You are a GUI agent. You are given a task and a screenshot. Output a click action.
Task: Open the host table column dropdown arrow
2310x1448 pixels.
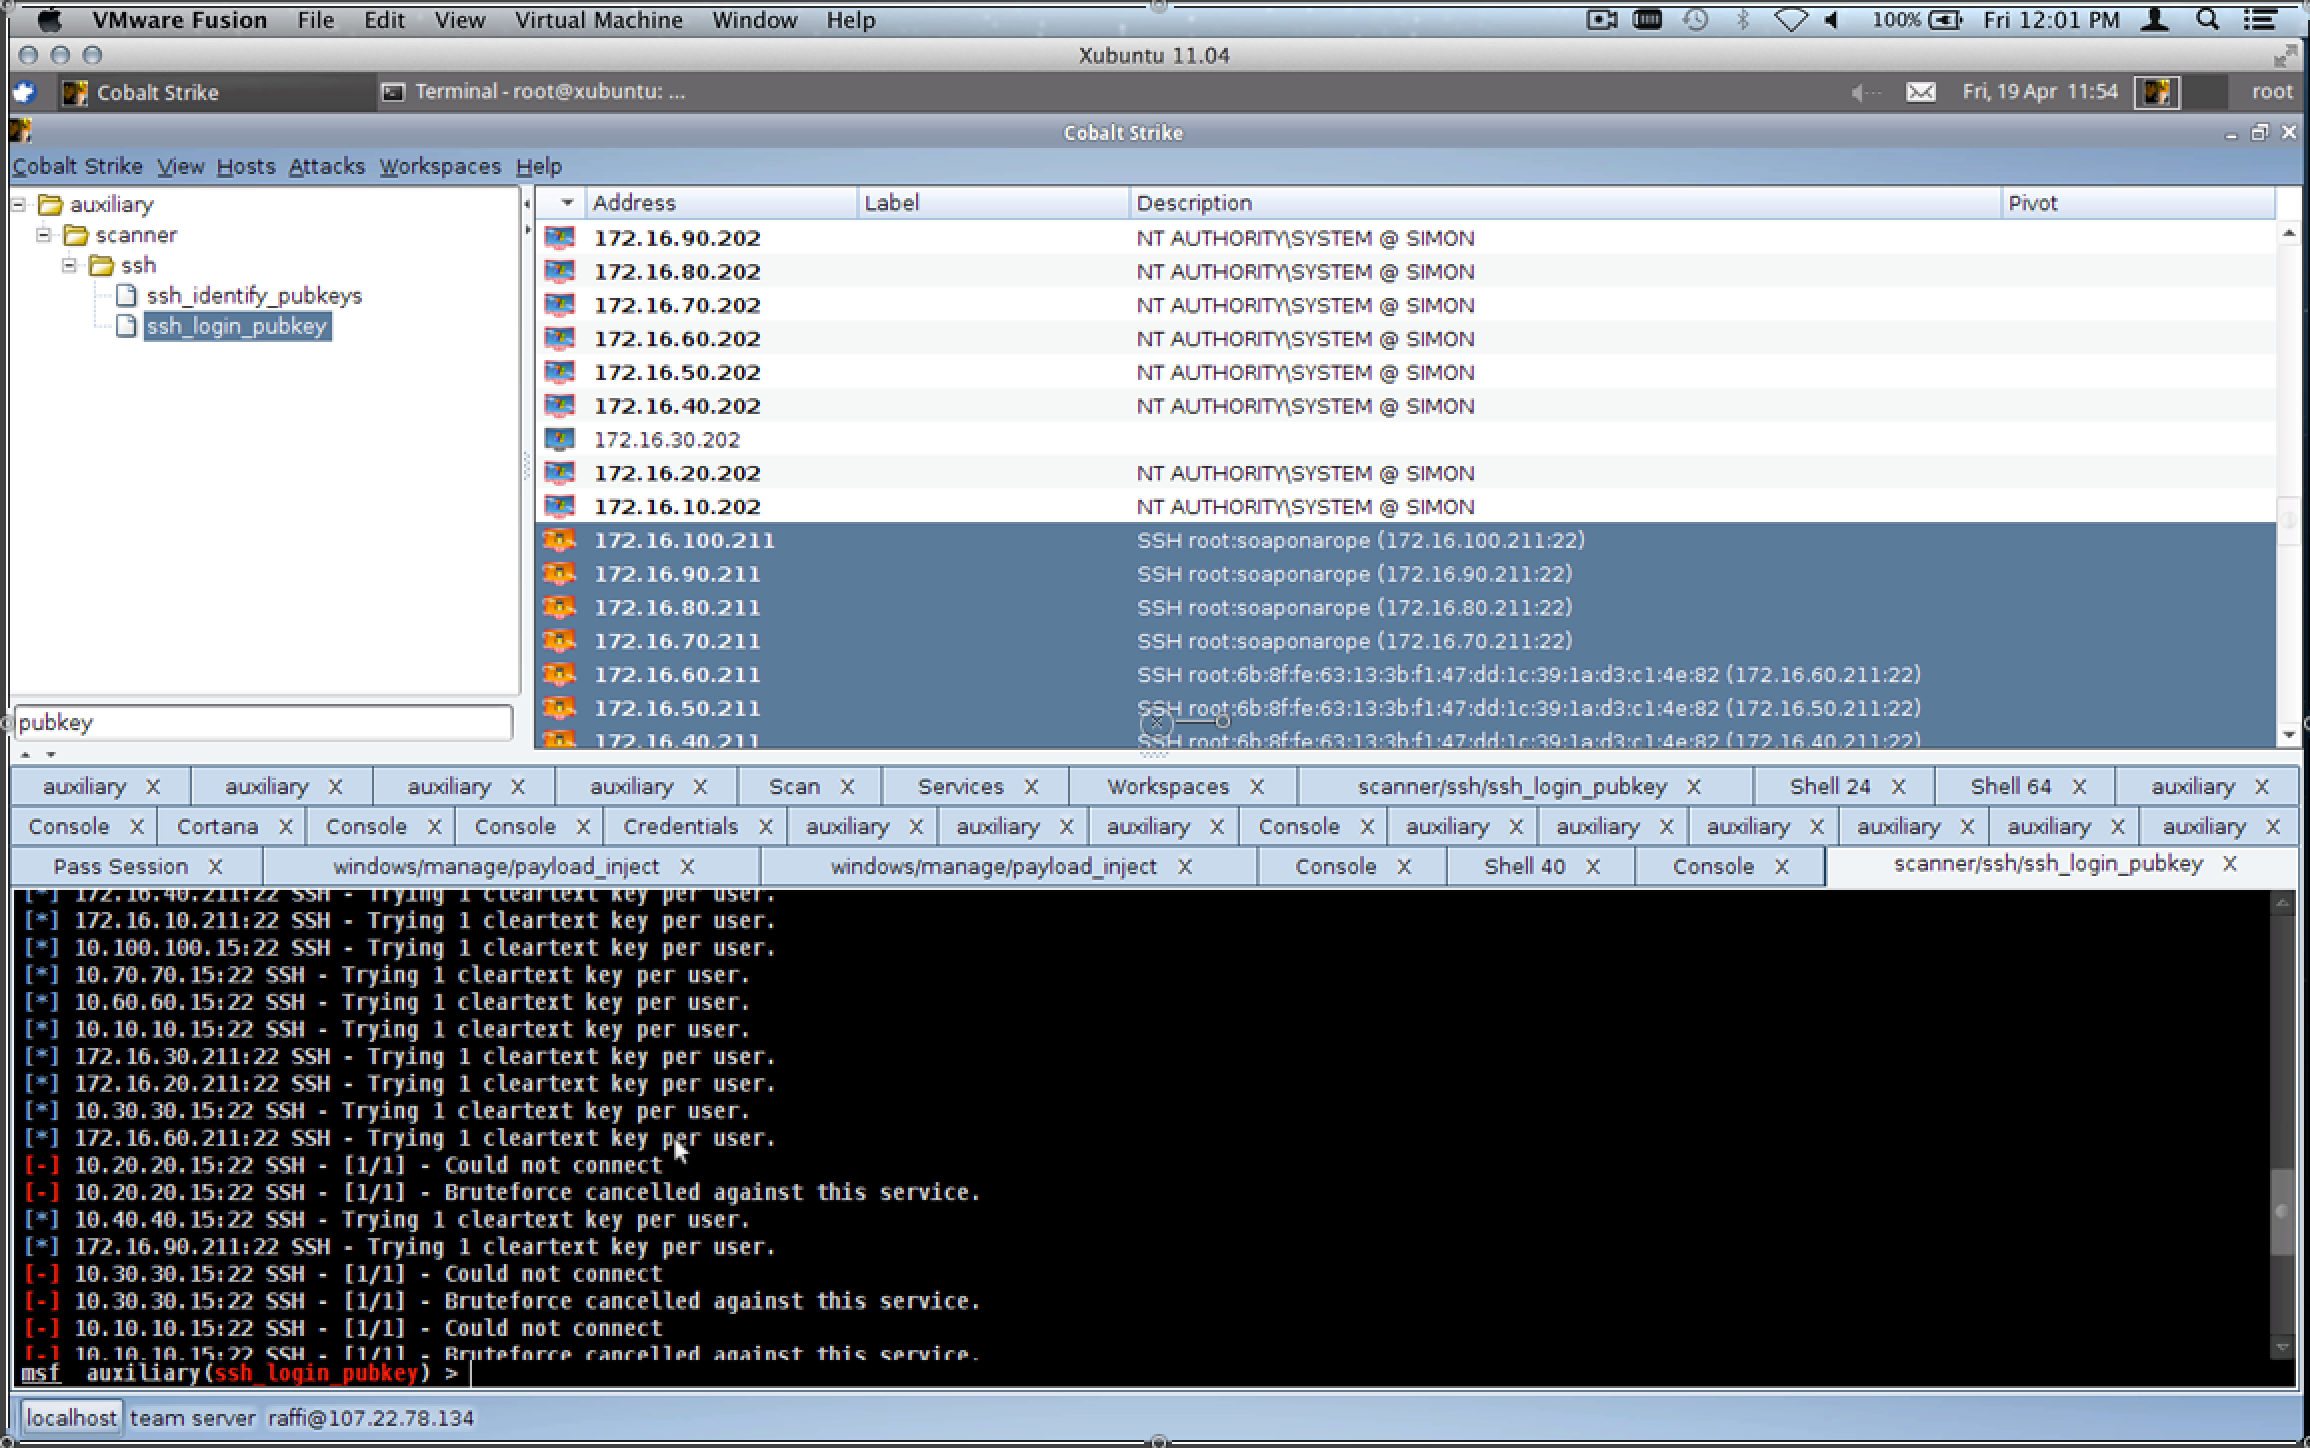click(x=567, y=203)
